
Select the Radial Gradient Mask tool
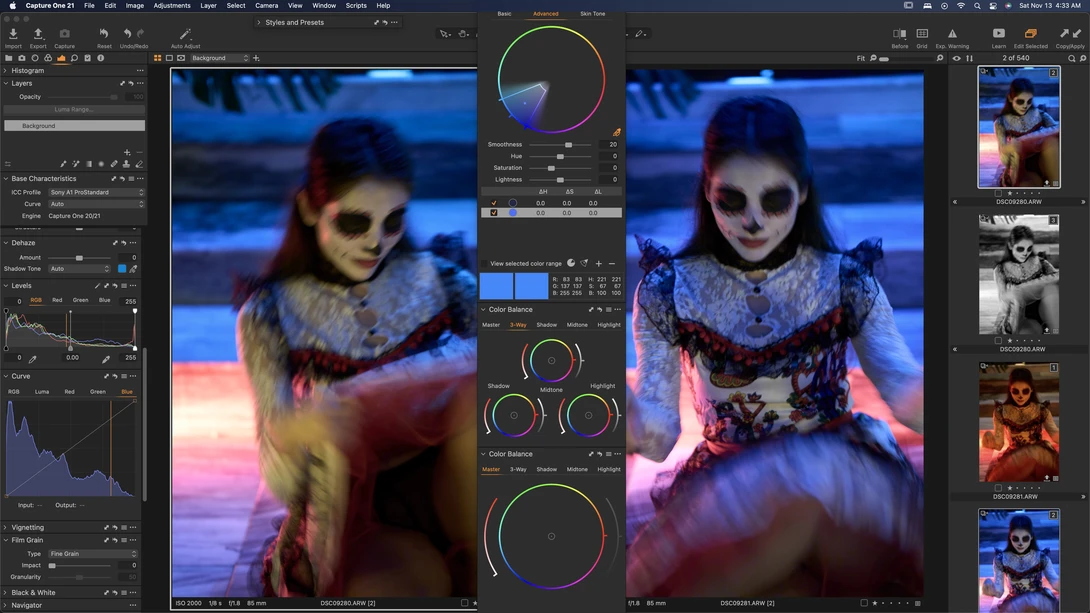coord(101,164)
